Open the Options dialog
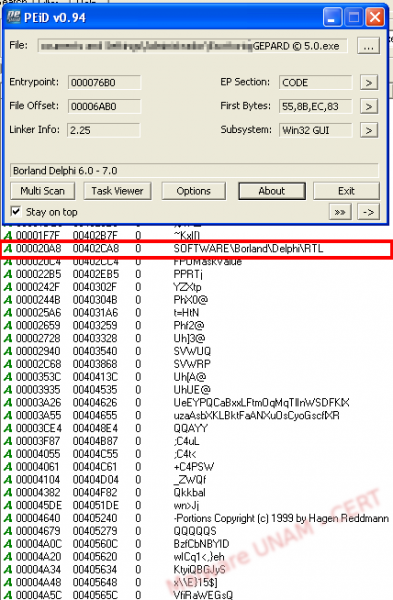The height and width of the screenshot is (600, 393). click(x=194, y=191)
